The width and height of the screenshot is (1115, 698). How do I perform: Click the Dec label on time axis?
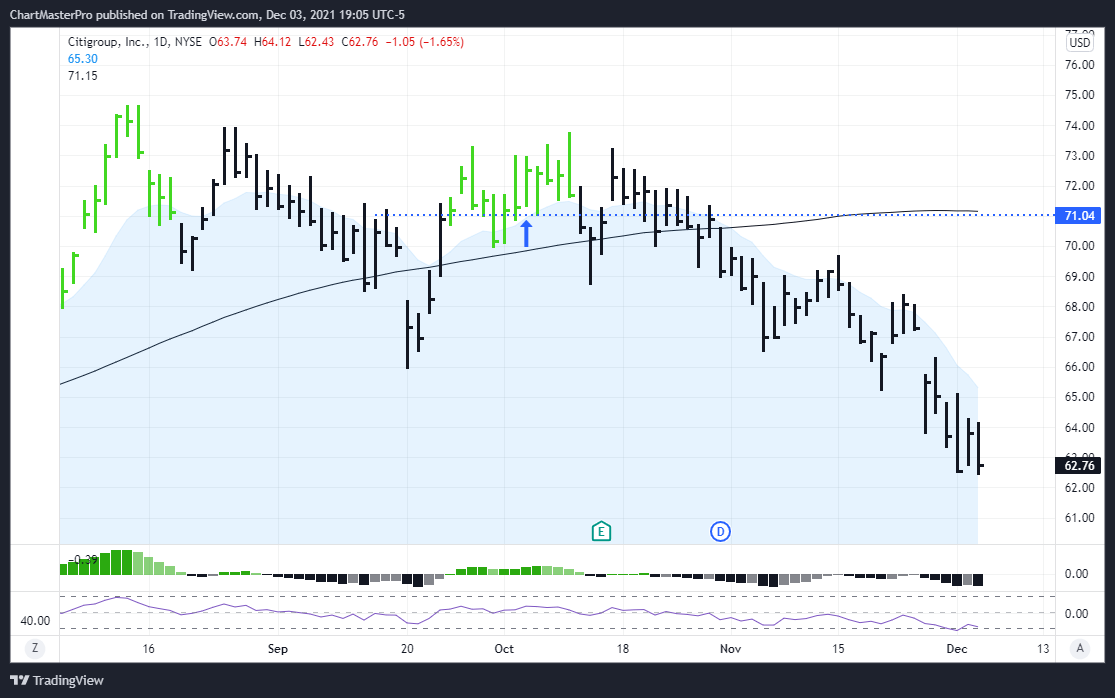tap(956, 648)
